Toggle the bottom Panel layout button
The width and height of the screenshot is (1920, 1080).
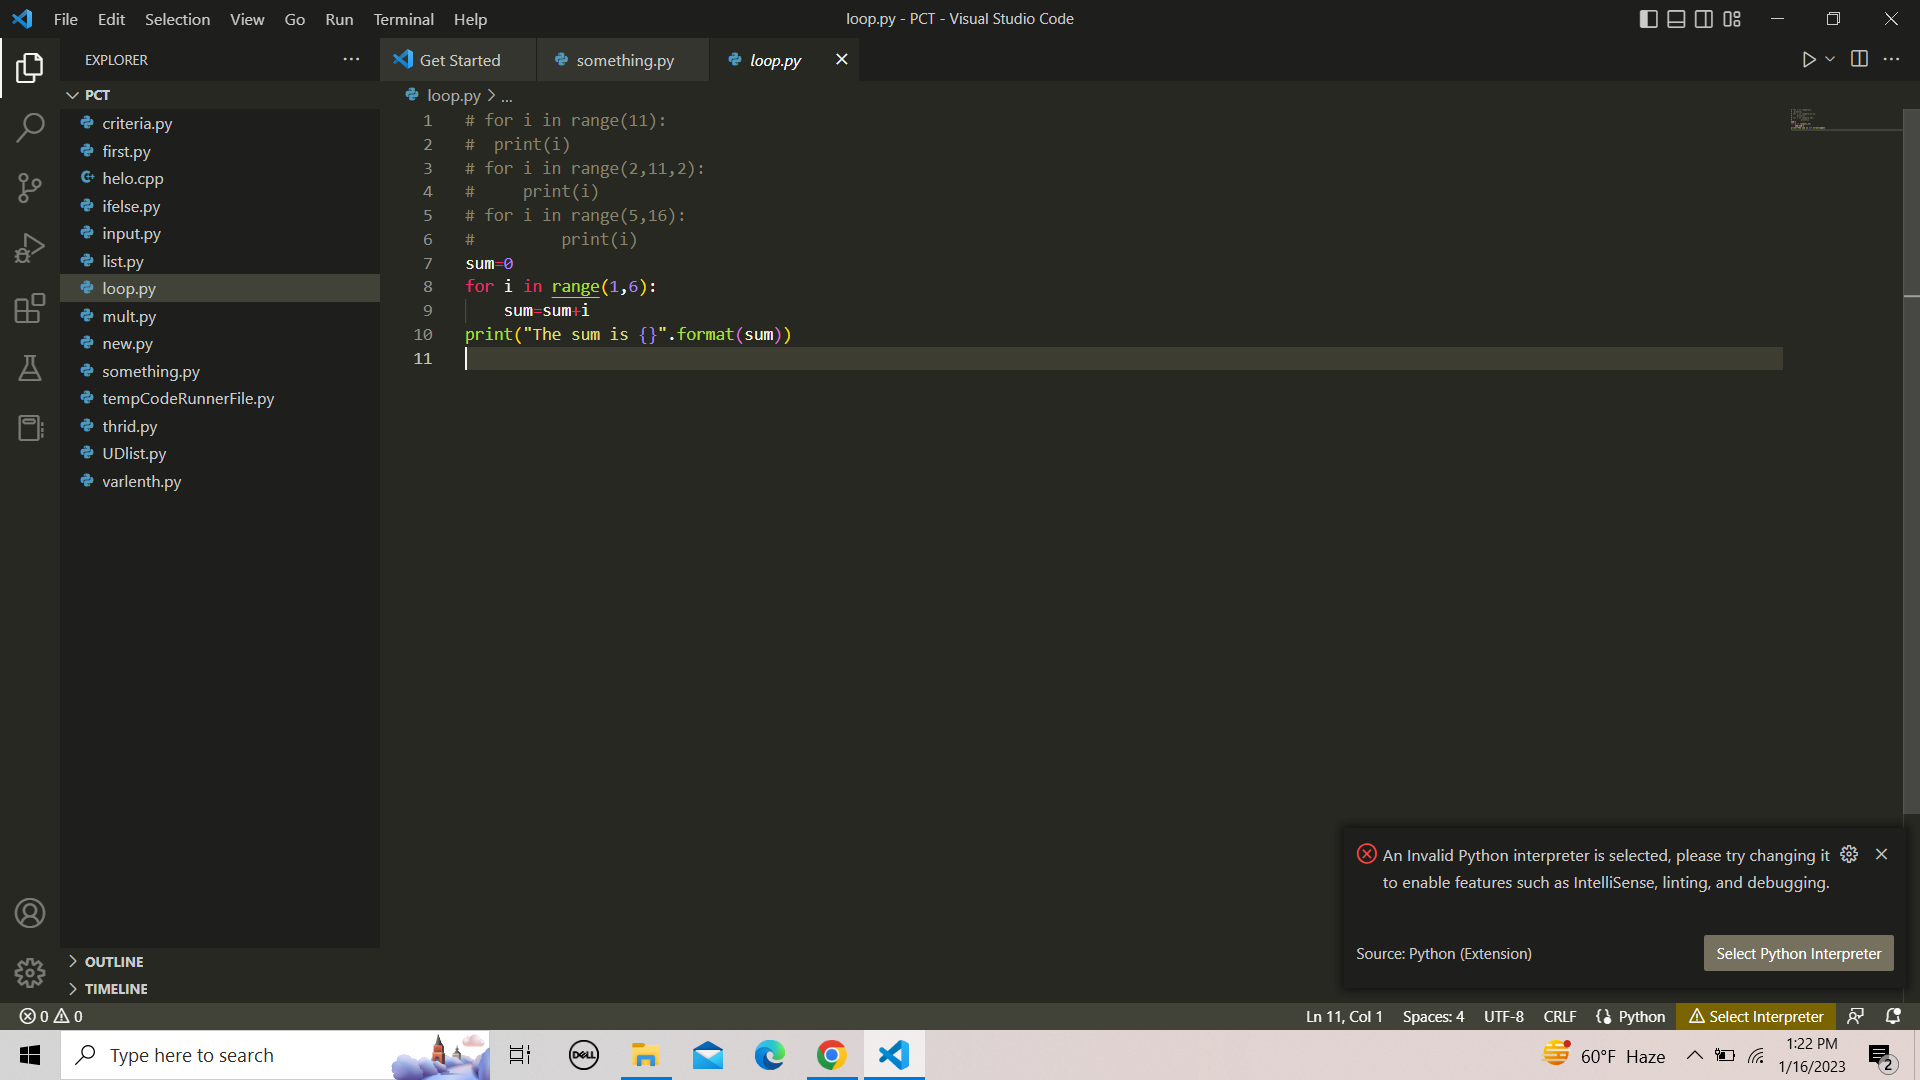pos(1676,19)
